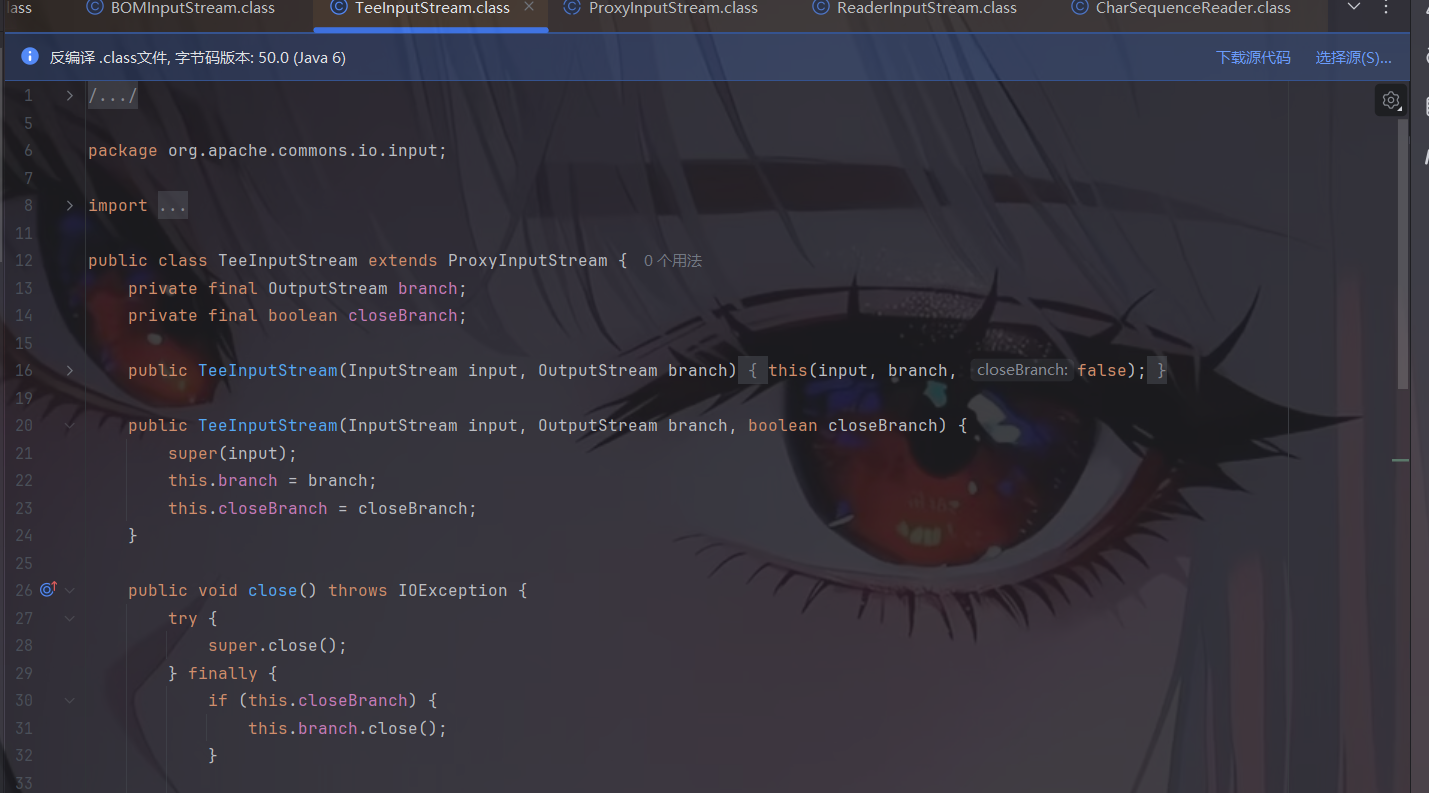Collapse the close() method on line 26
Image resolution: width=1429 pixels, height=793 pixels.
70,590
